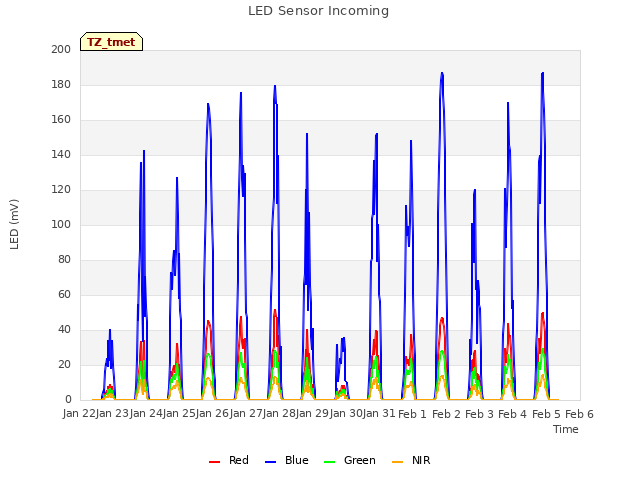Click the 140 y-axis tick label

point(61,155)
